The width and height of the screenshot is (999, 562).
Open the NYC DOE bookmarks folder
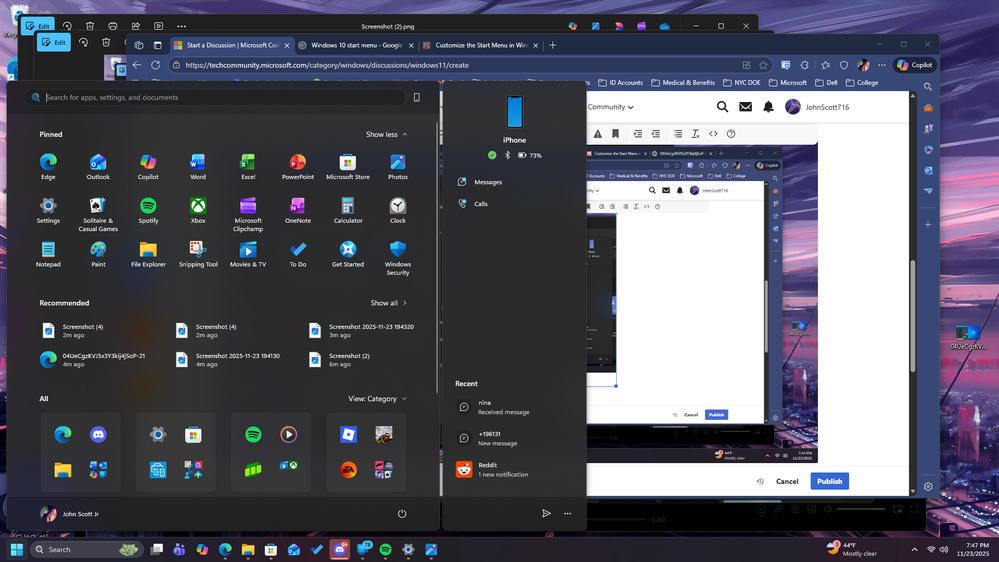point(742,83)
